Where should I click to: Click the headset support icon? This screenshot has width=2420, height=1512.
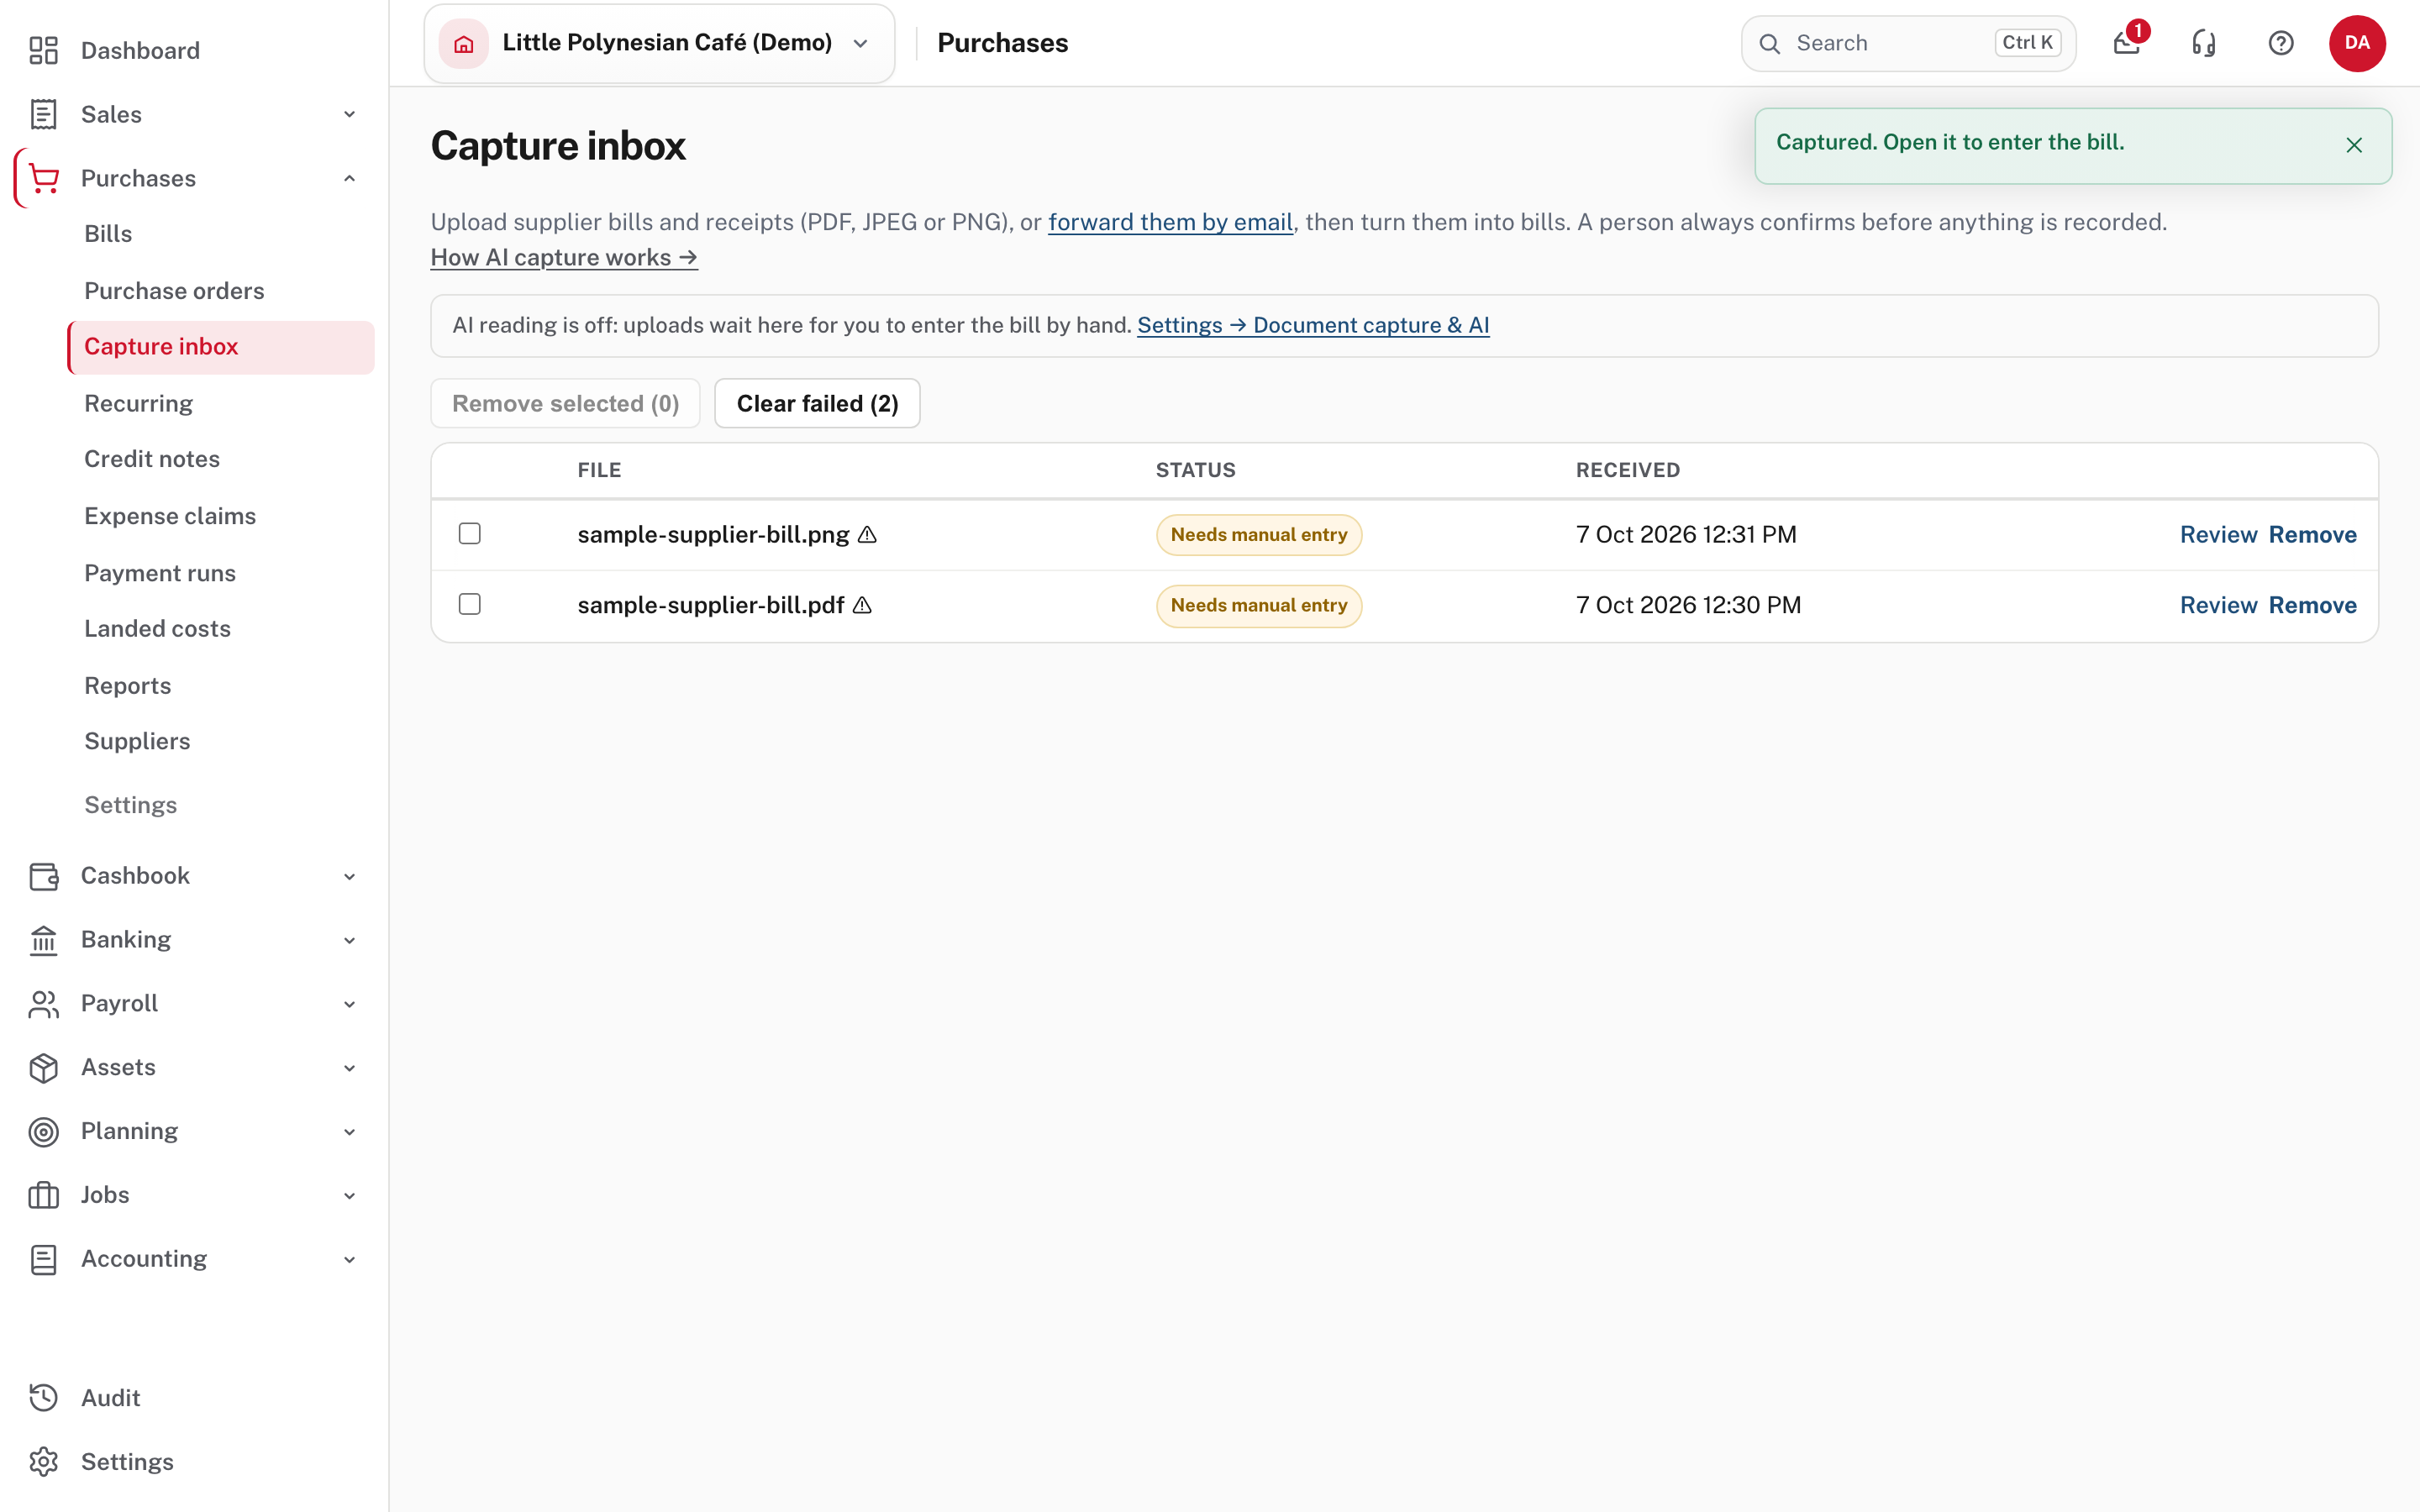tap(2204, 43)
